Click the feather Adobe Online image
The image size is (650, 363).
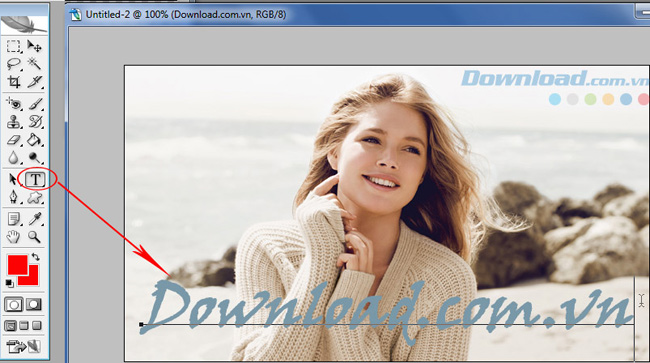click(24, 24)
